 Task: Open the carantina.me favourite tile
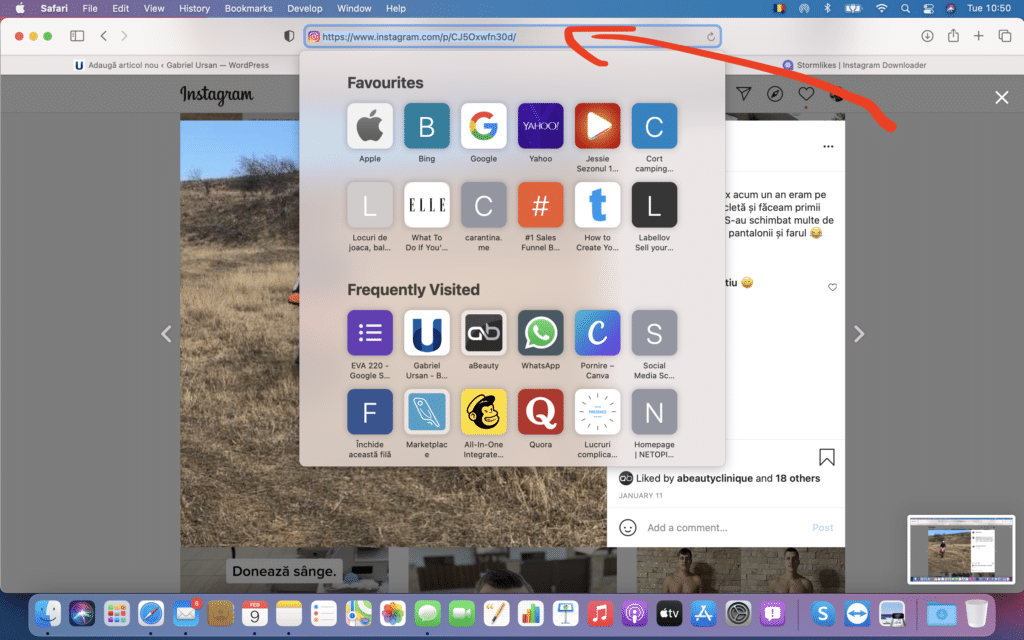pos(483,205)
